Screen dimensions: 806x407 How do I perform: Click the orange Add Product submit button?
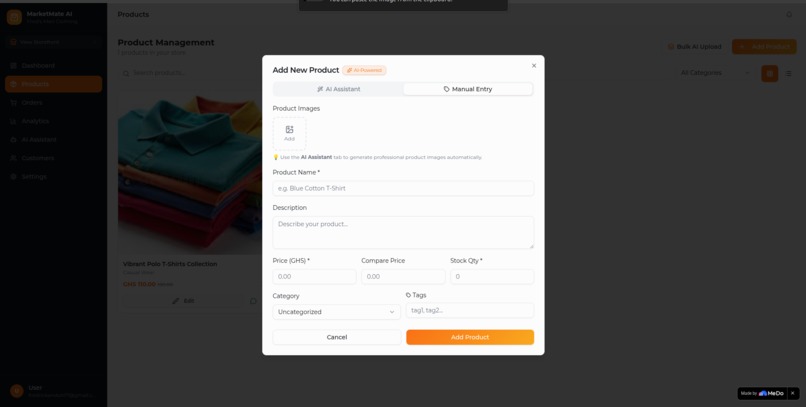click(x=470, y=337)
